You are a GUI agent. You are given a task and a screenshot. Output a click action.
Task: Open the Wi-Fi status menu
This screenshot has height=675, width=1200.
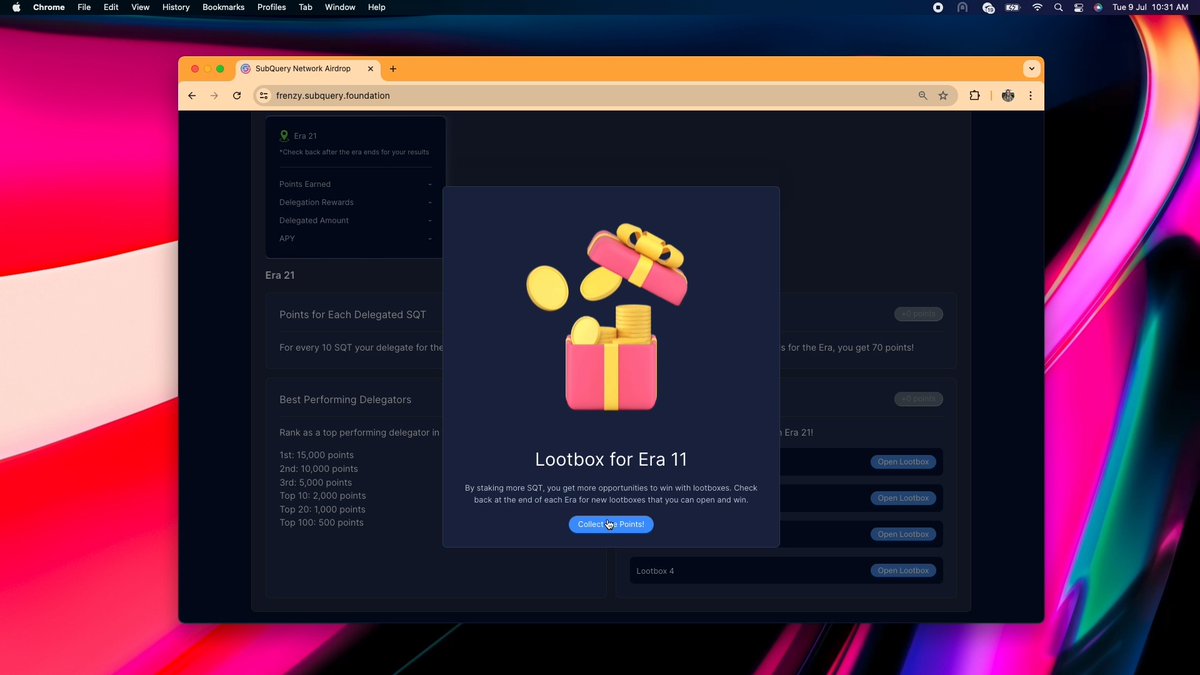point(1037,7)
